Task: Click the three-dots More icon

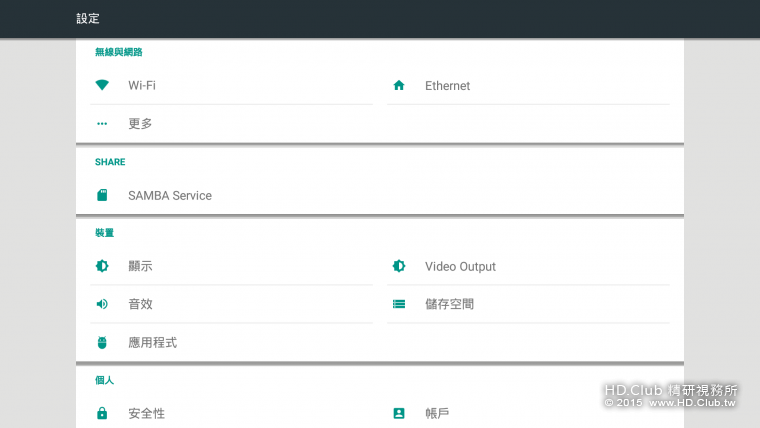Action: click(x=102, y=124)
